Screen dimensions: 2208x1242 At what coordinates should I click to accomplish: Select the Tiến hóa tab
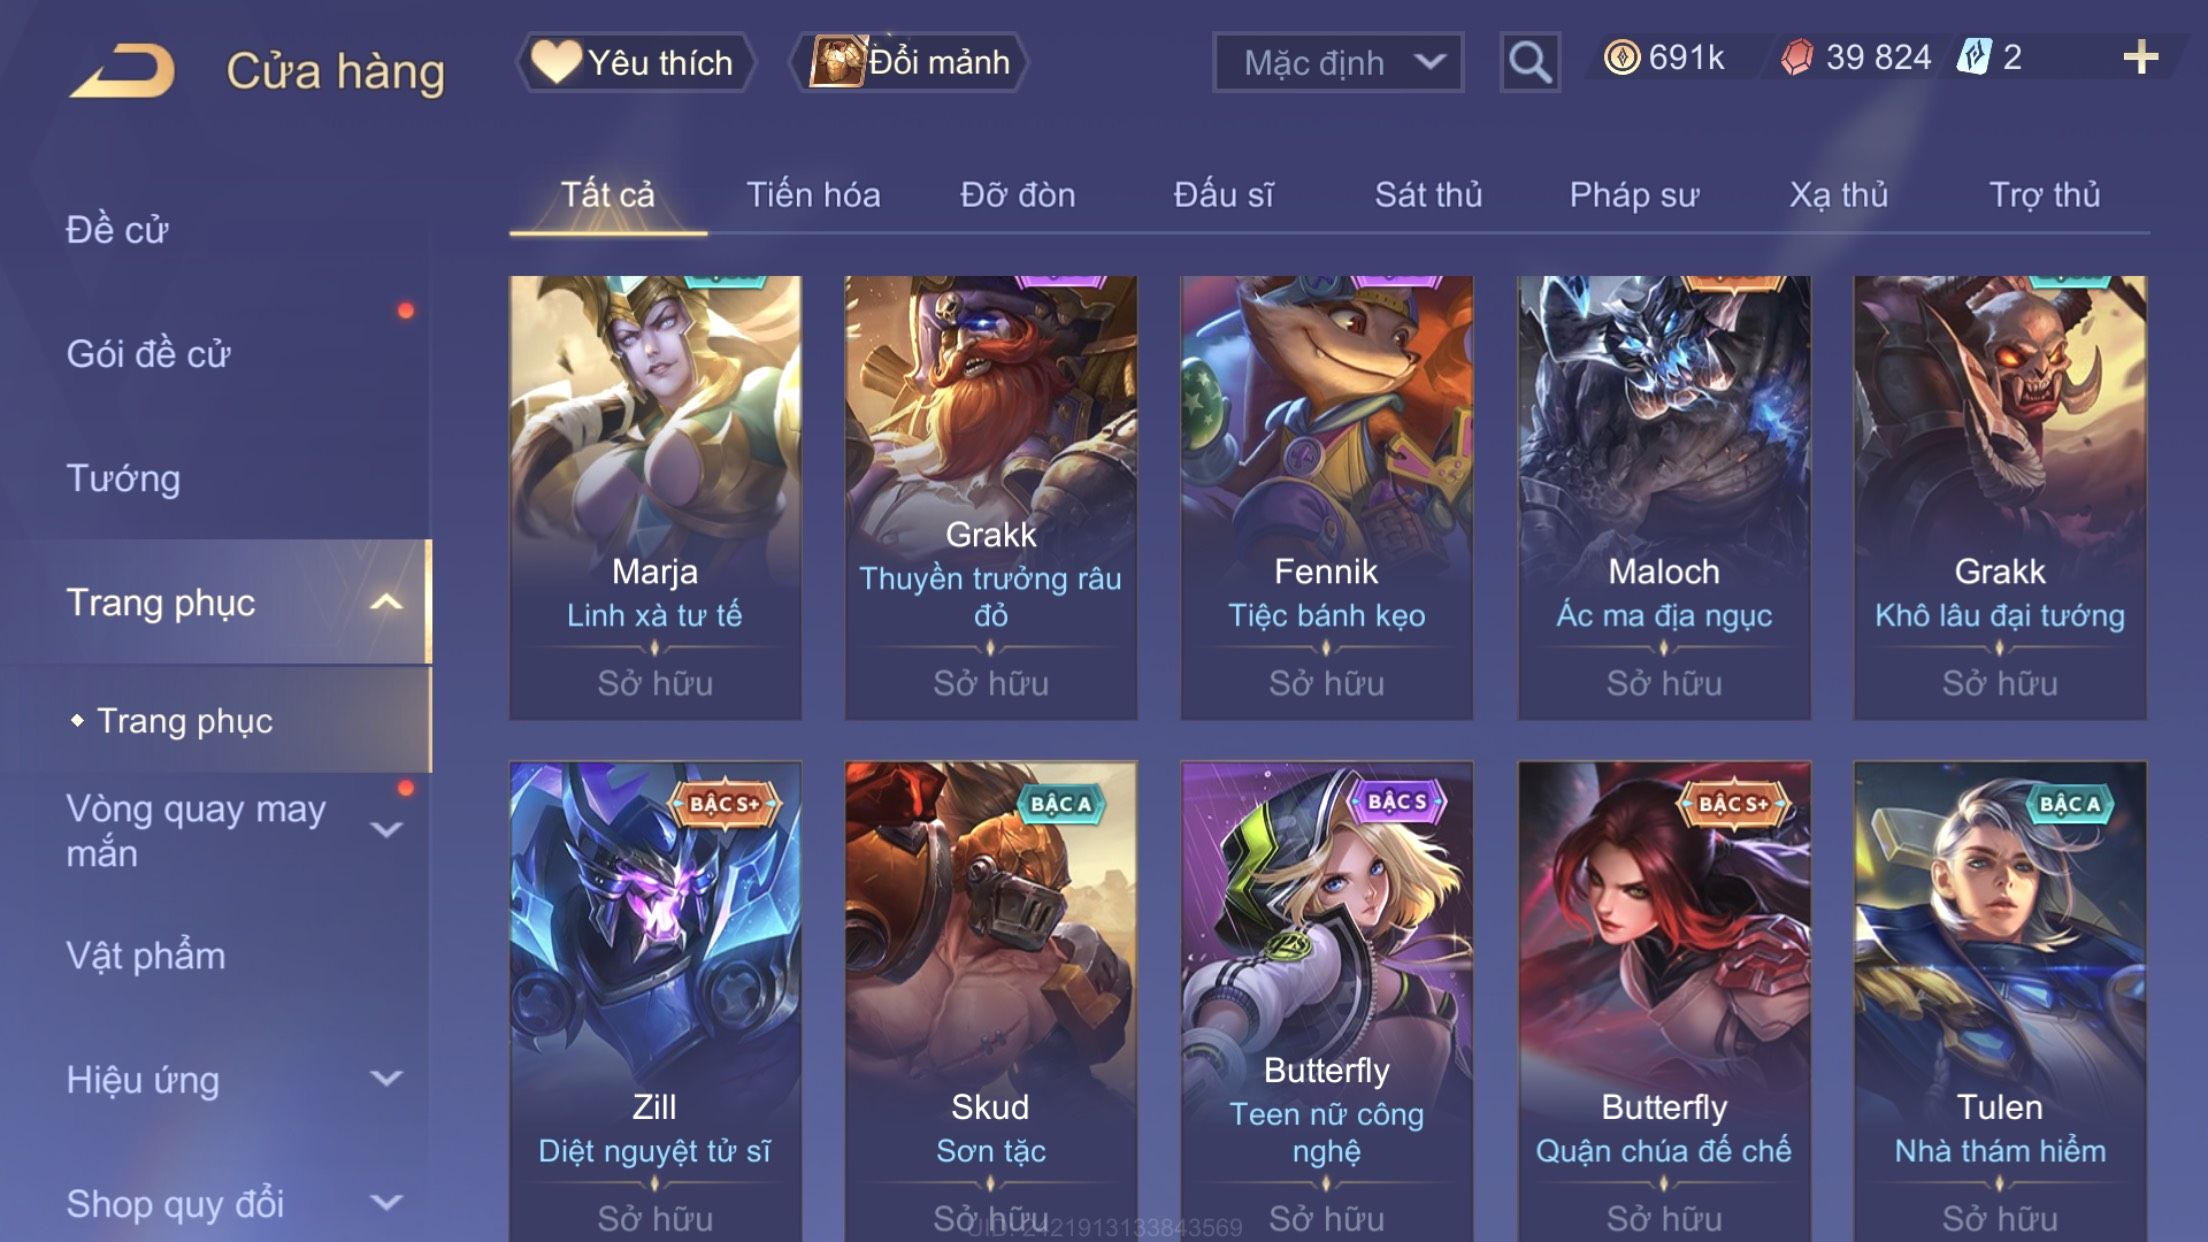click(x=813, y=194)
